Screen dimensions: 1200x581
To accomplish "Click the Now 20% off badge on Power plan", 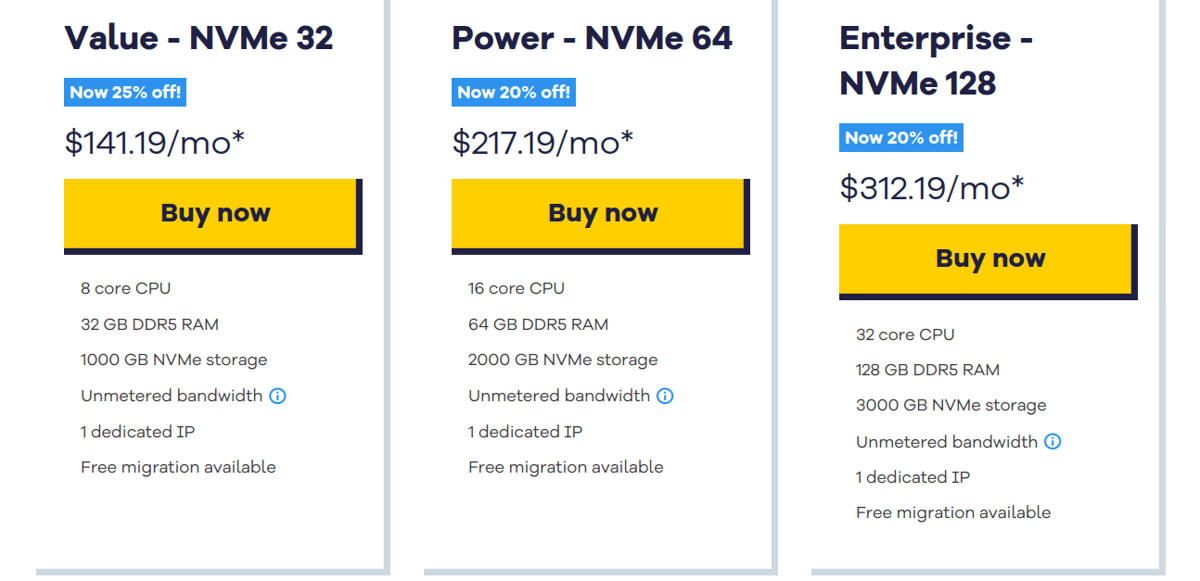I will pyautogui.click(x=513, y=92).
